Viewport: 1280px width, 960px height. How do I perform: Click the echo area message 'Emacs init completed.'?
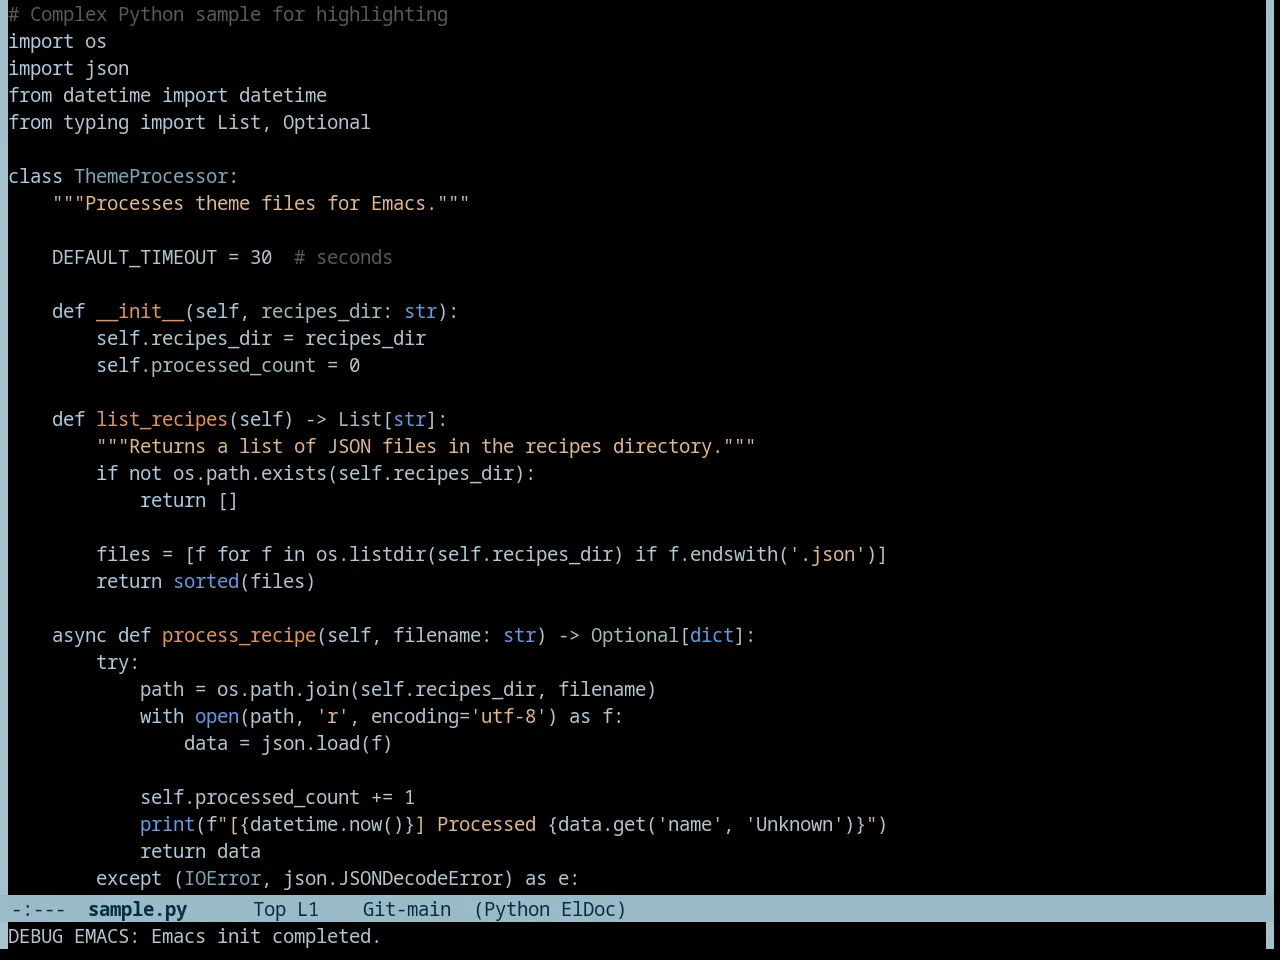[266, 936]
